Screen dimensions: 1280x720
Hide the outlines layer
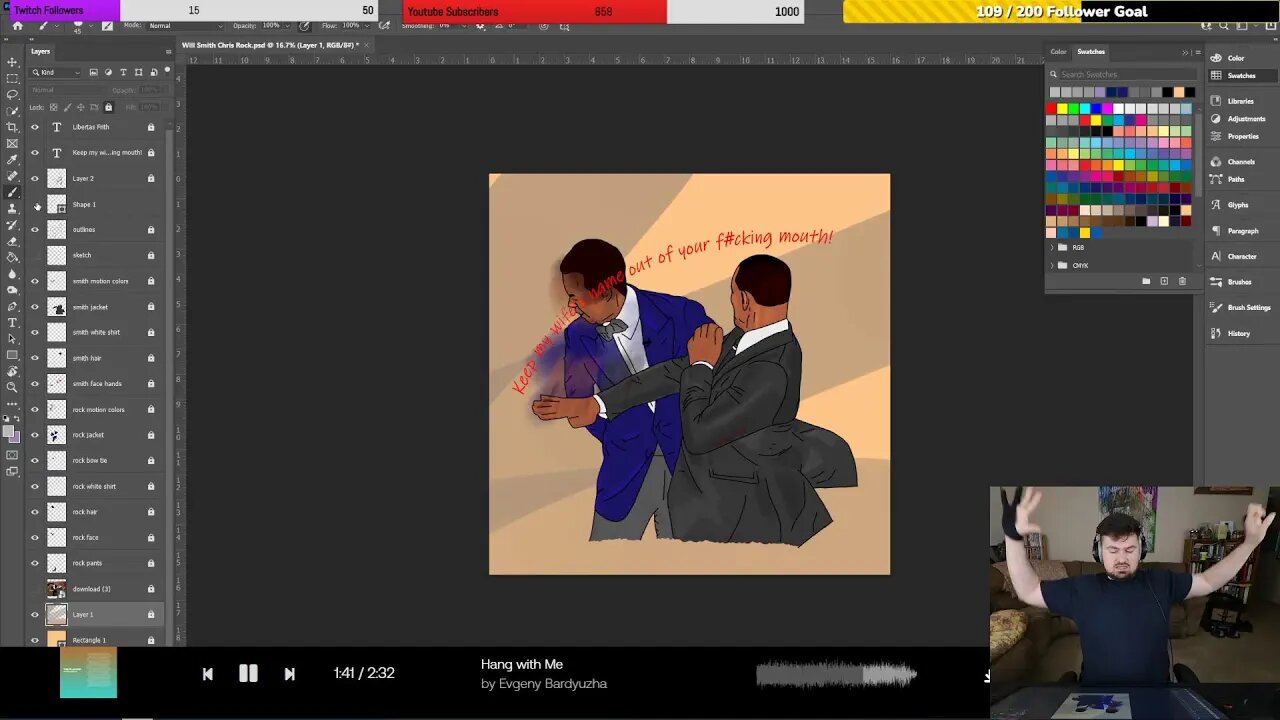pyautogui.click(x=35, y=229)
